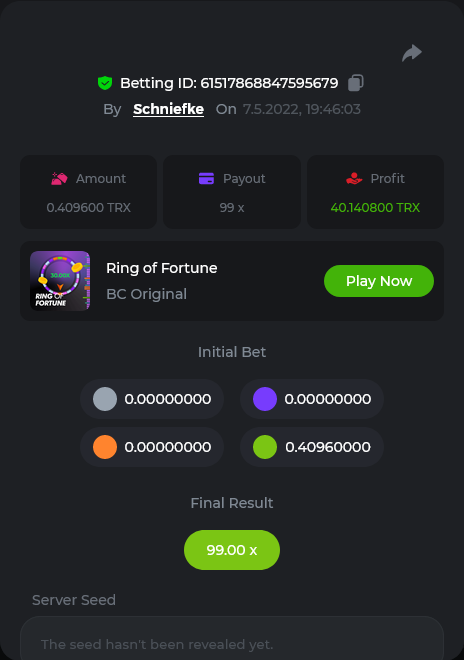The width and height of the screenshot is (464, 660).
Task: Select the gray color bet circle
Action: 105,399
